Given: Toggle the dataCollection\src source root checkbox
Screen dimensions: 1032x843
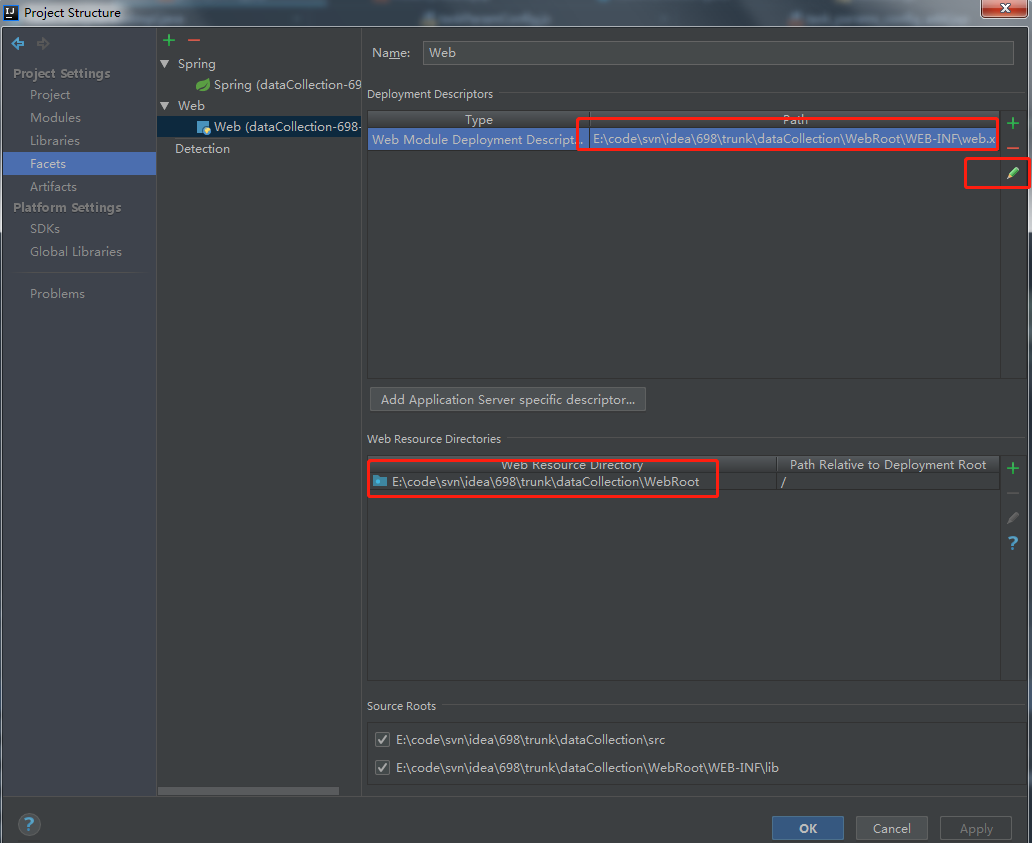Looking at the screenshot, I should coord(382,740).
